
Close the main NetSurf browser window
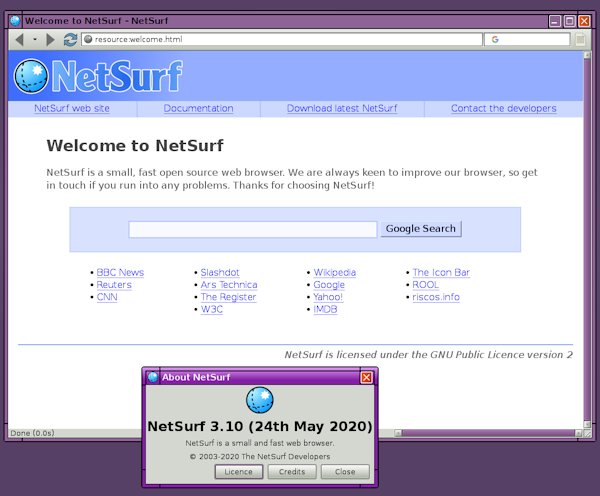click(584, 21)
